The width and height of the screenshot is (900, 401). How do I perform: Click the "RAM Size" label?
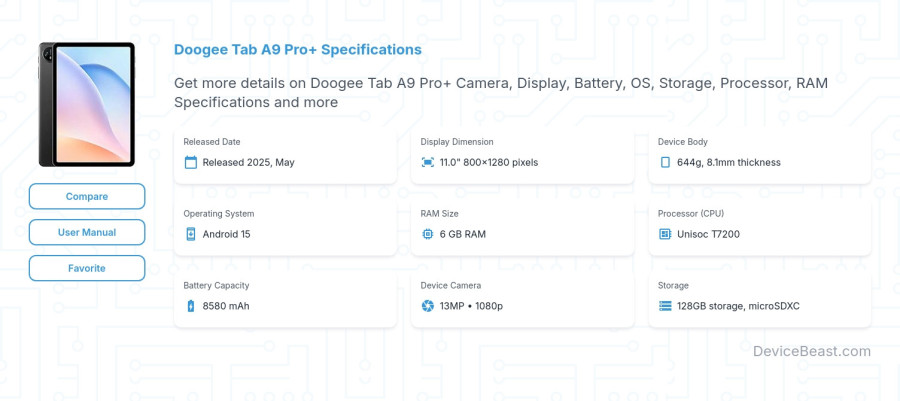(x=440, y=213)
